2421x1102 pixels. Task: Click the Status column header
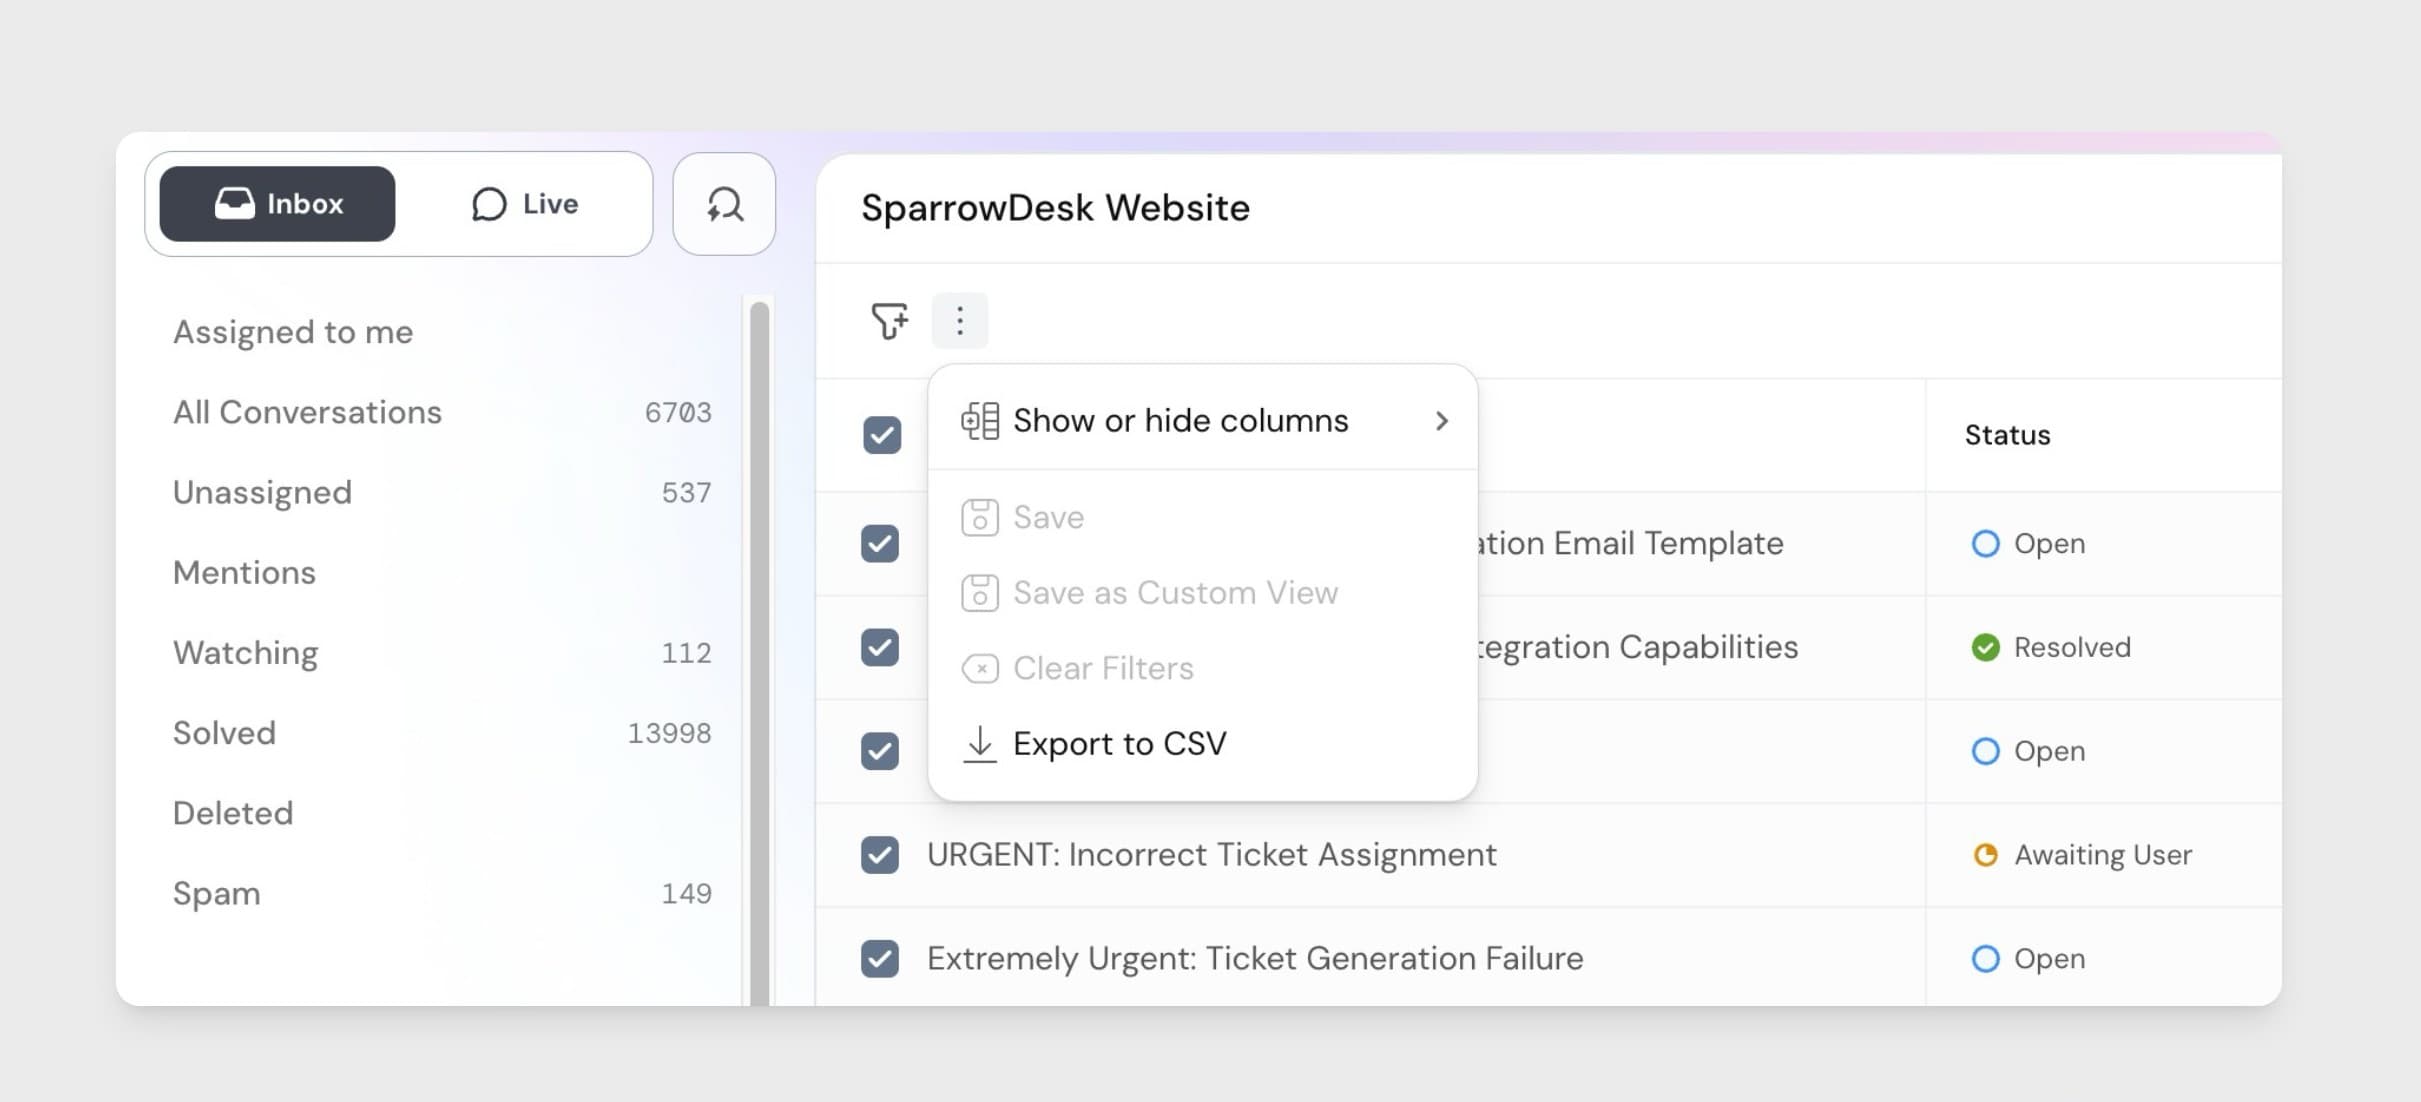click(x=2007, y=435)
